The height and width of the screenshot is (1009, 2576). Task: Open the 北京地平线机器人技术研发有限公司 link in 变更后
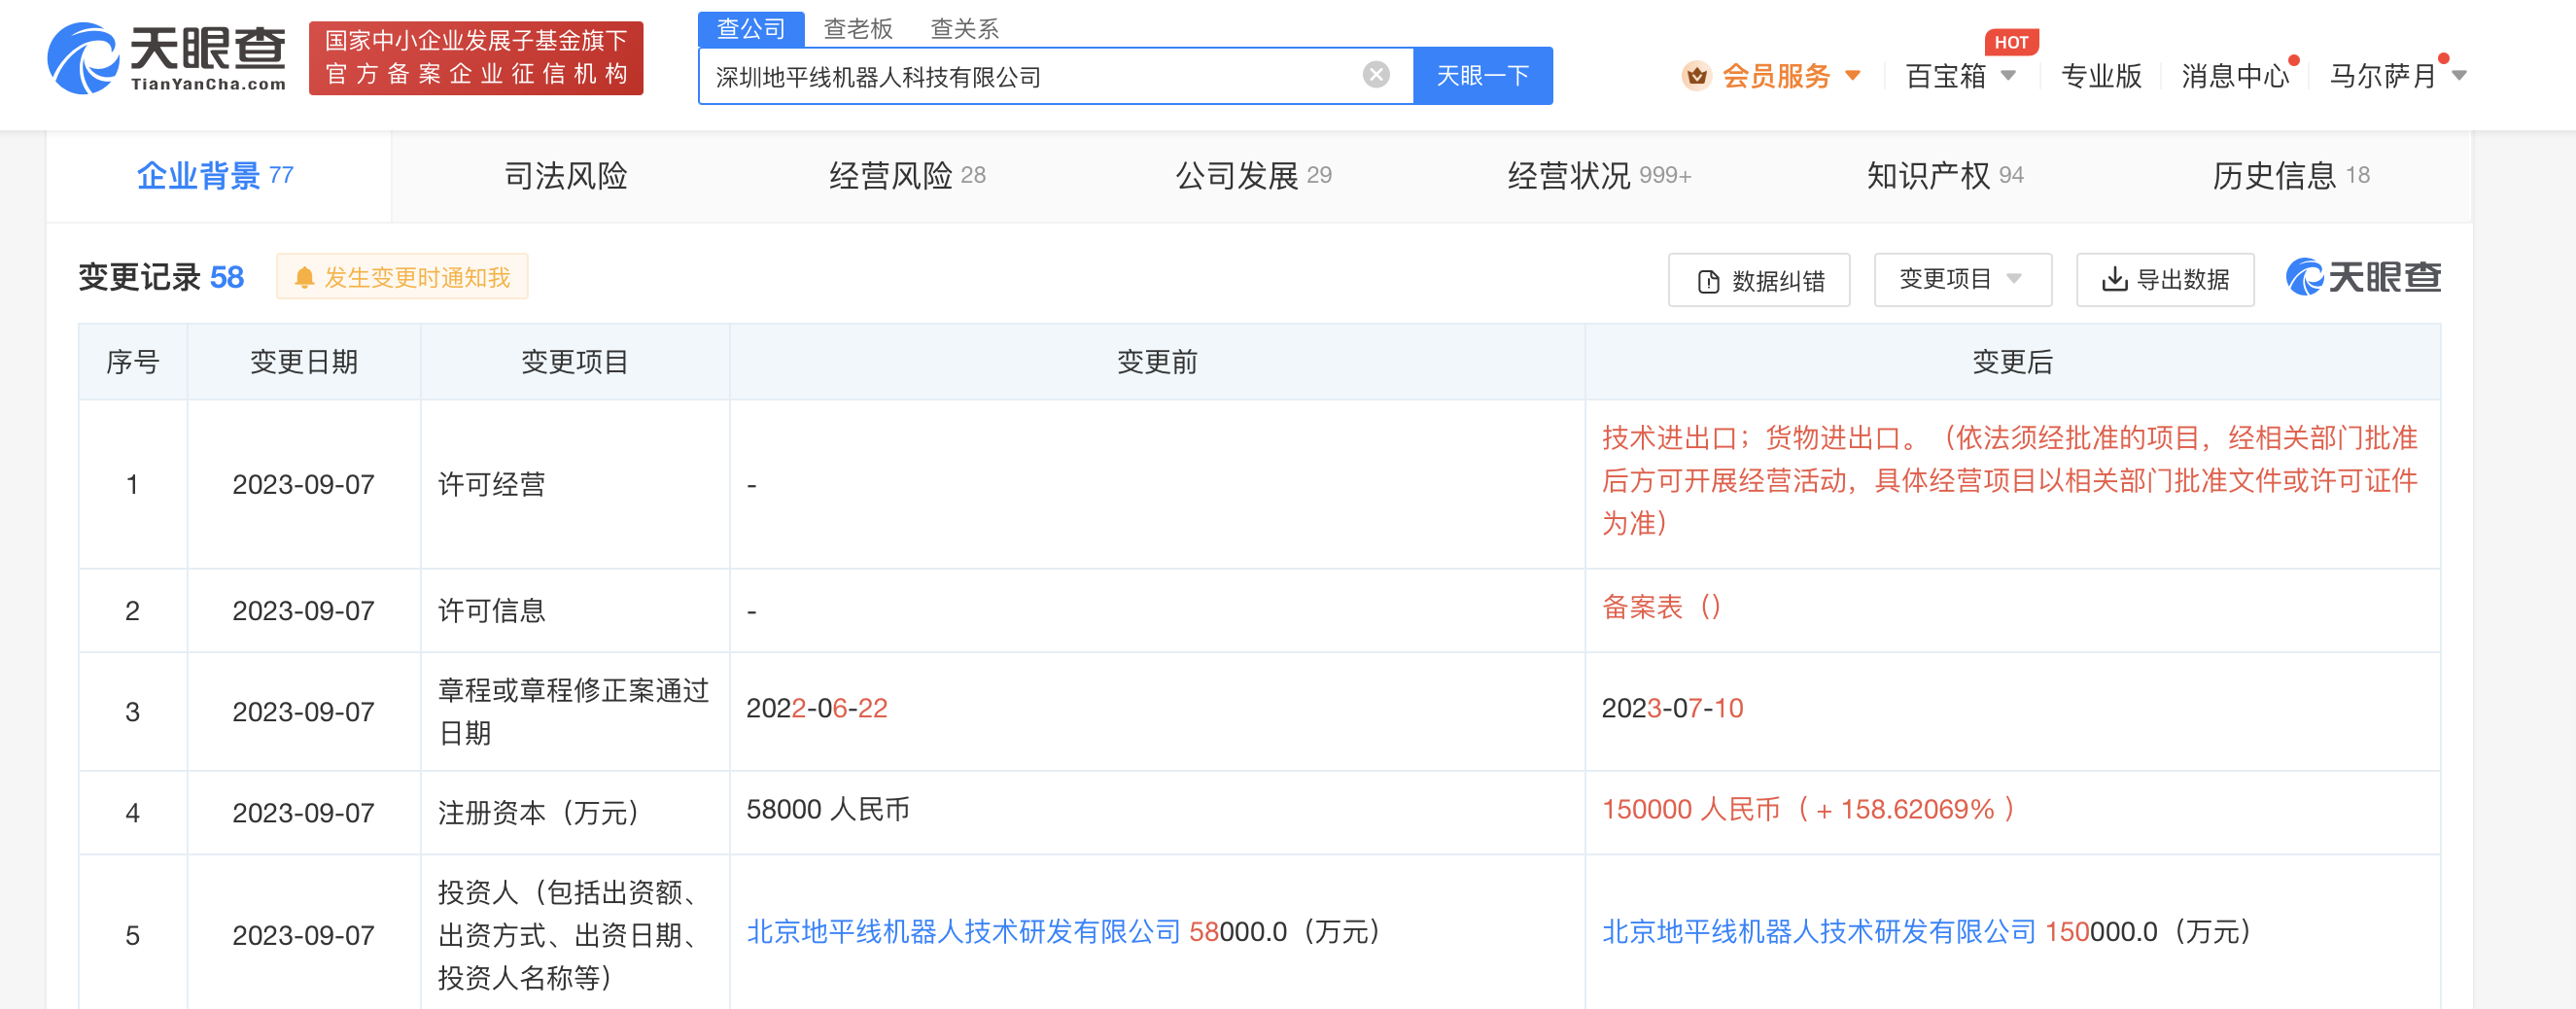[x=1819, y=932]
